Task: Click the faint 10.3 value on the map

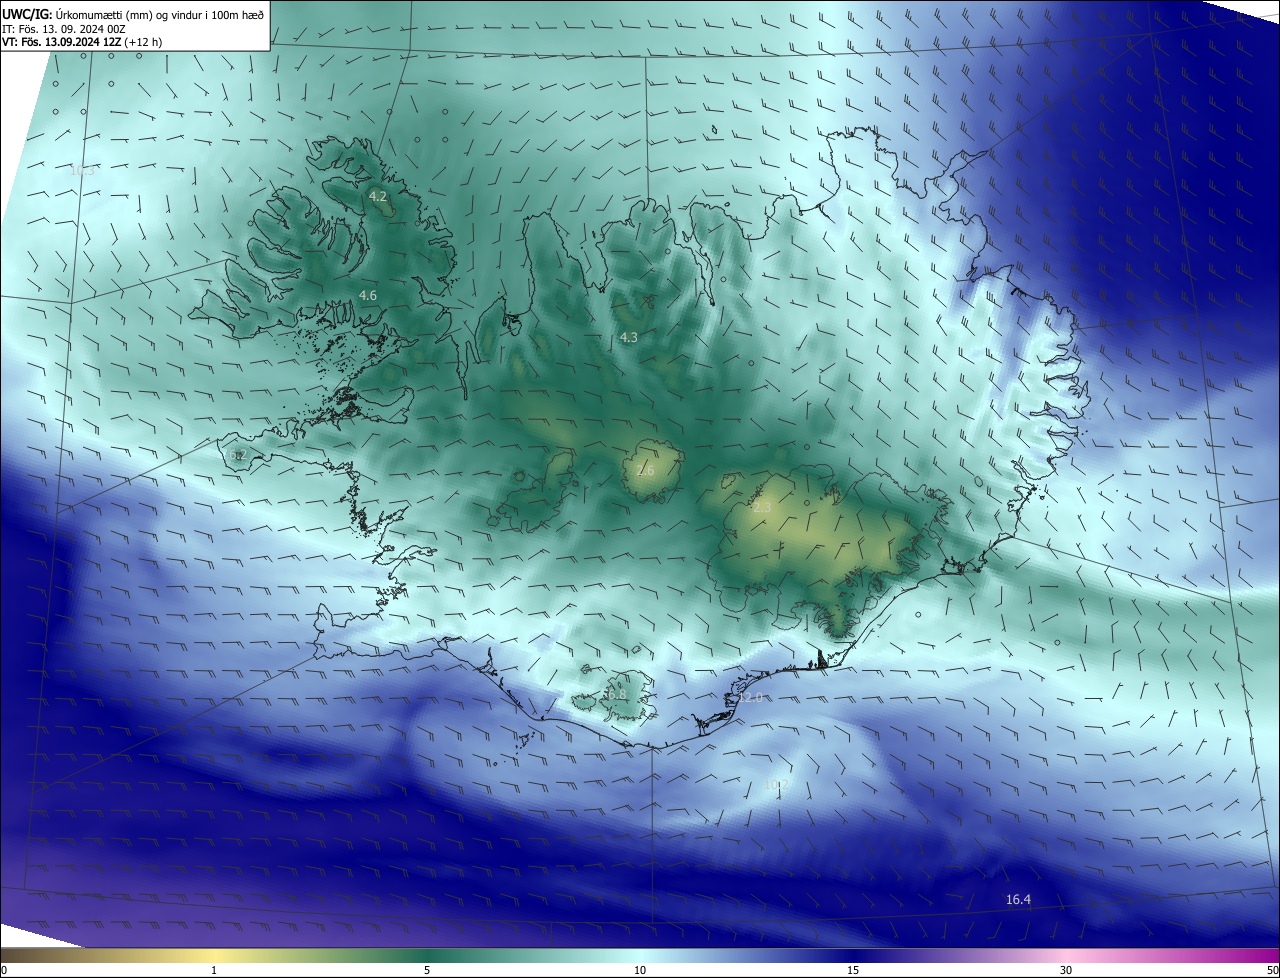Action: [x=82, y=170]
